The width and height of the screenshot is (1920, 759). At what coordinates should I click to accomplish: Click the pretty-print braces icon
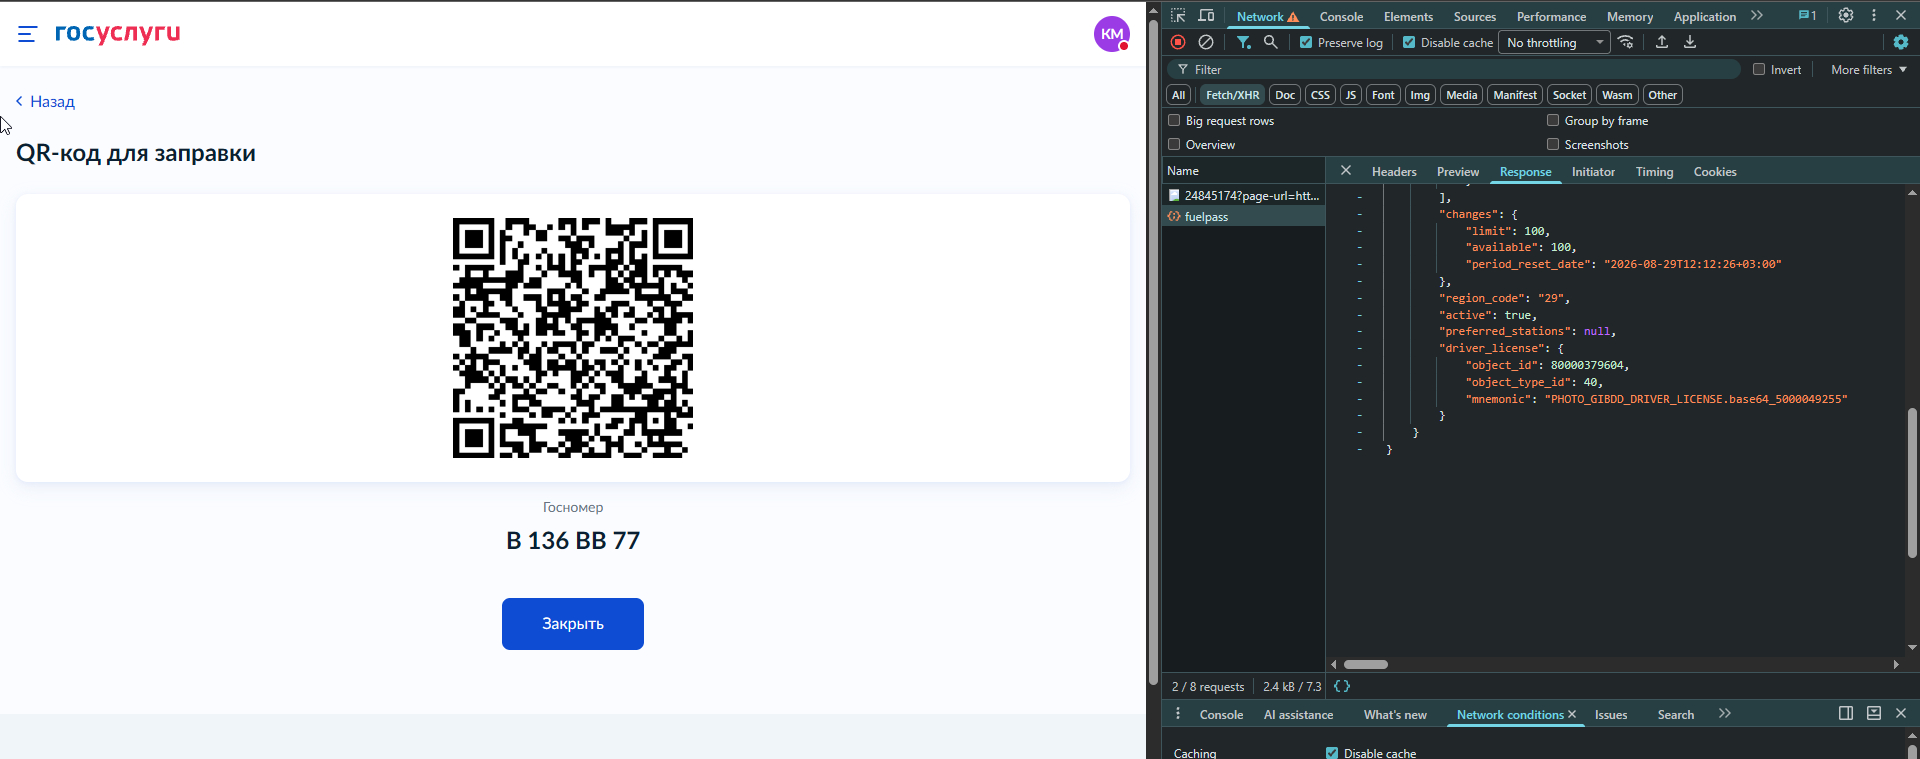pos(1342,686)
